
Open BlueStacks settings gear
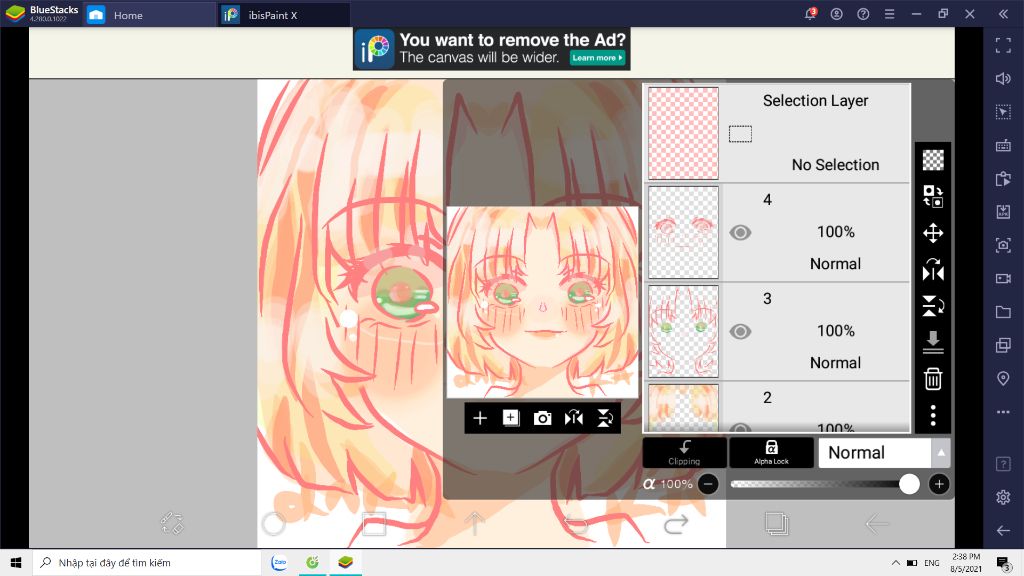coord(1003,497)
